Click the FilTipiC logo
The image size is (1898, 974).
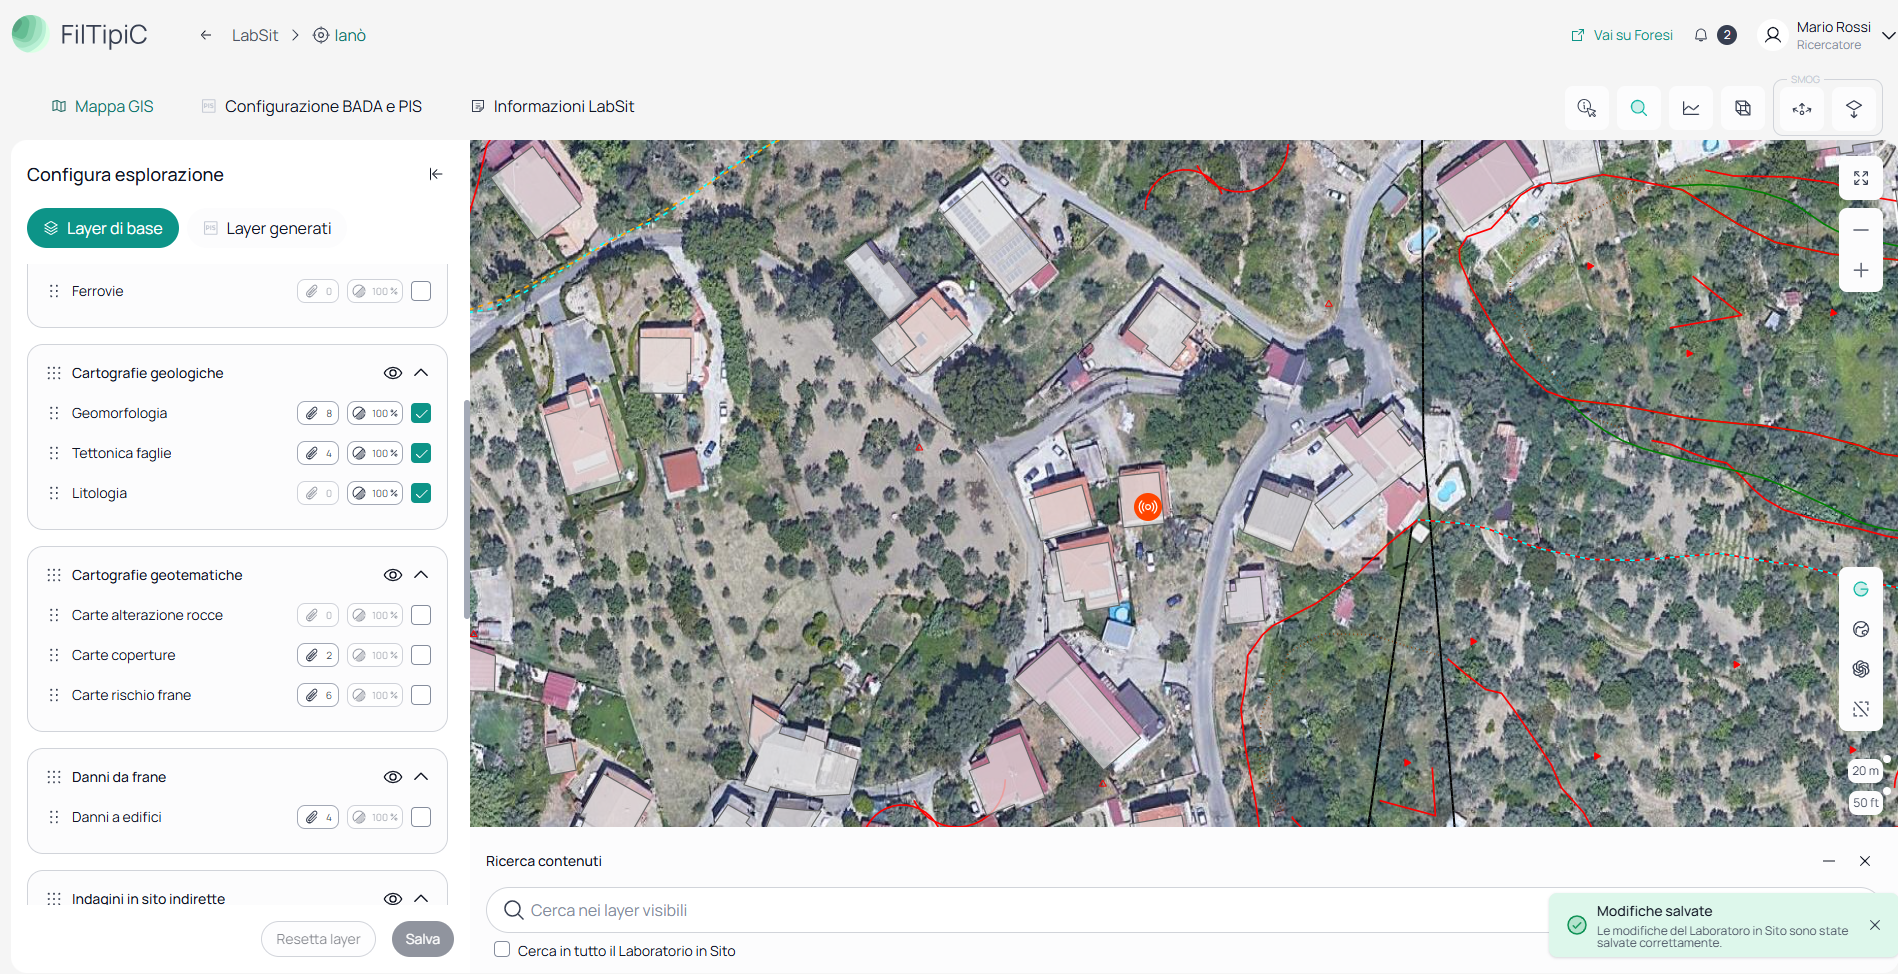click(80, 34)
